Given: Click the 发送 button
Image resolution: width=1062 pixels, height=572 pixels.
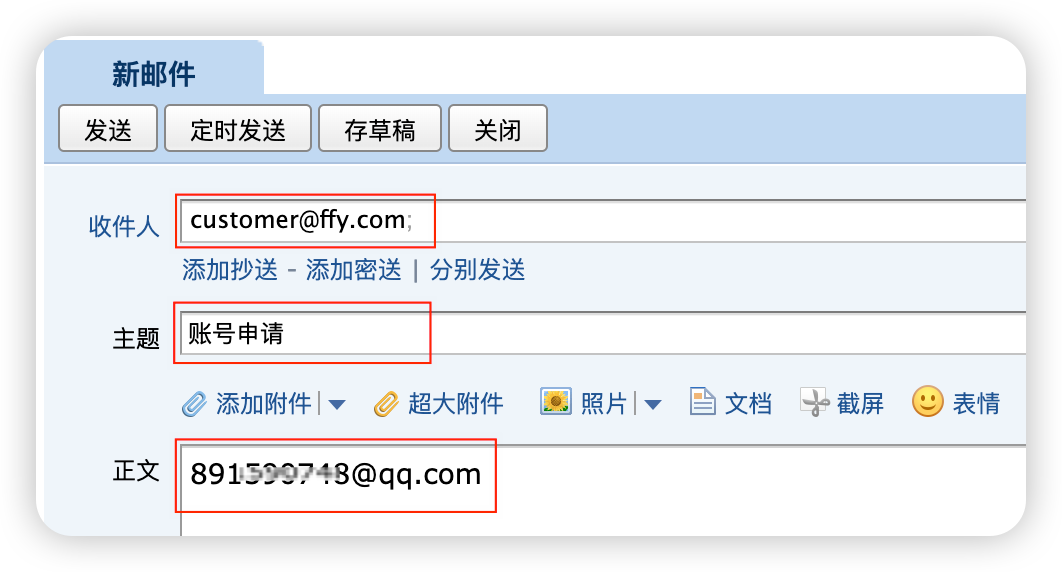Looking at the screenshot, I should tap(108, 128).
